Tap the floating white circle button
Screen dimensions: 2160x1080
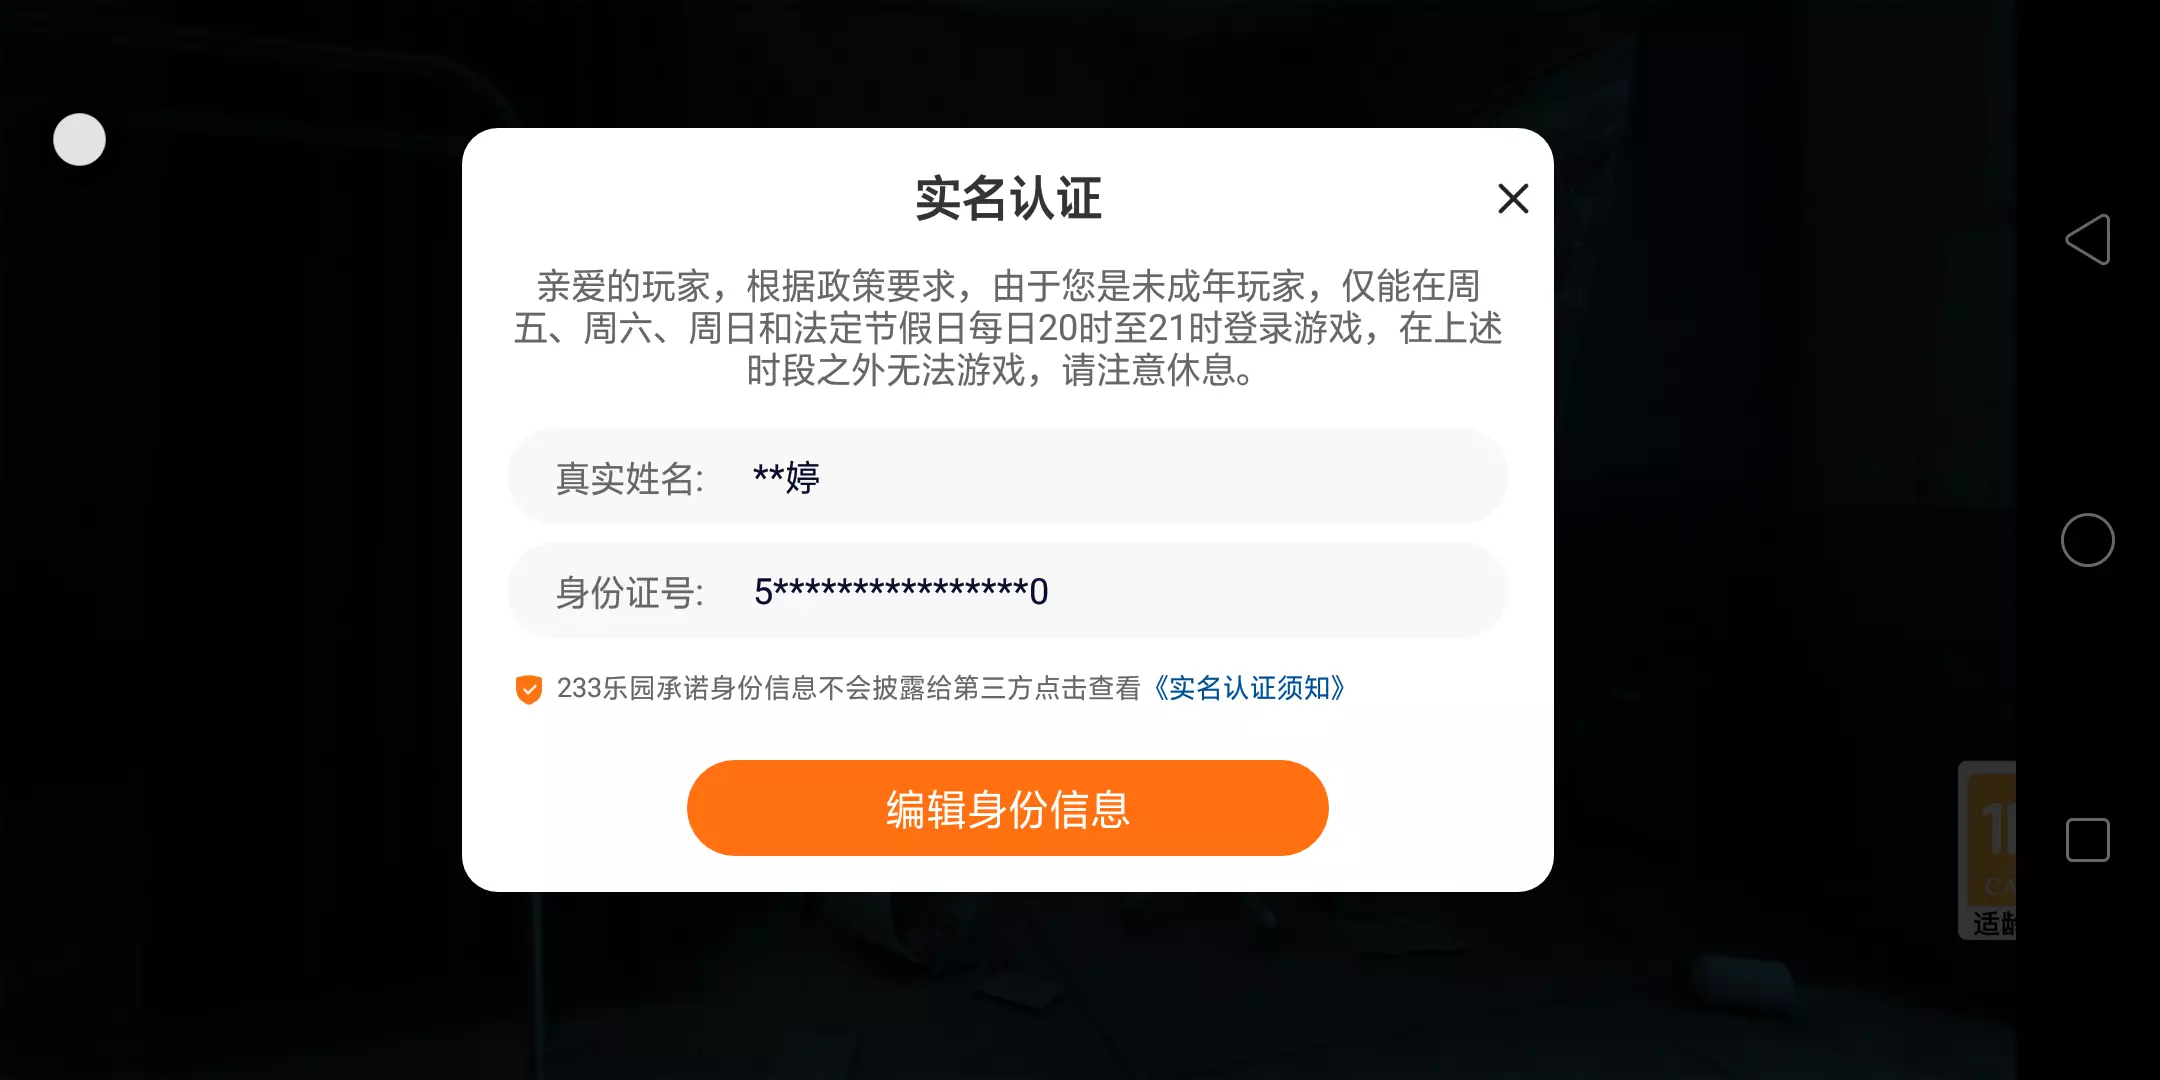79,139
